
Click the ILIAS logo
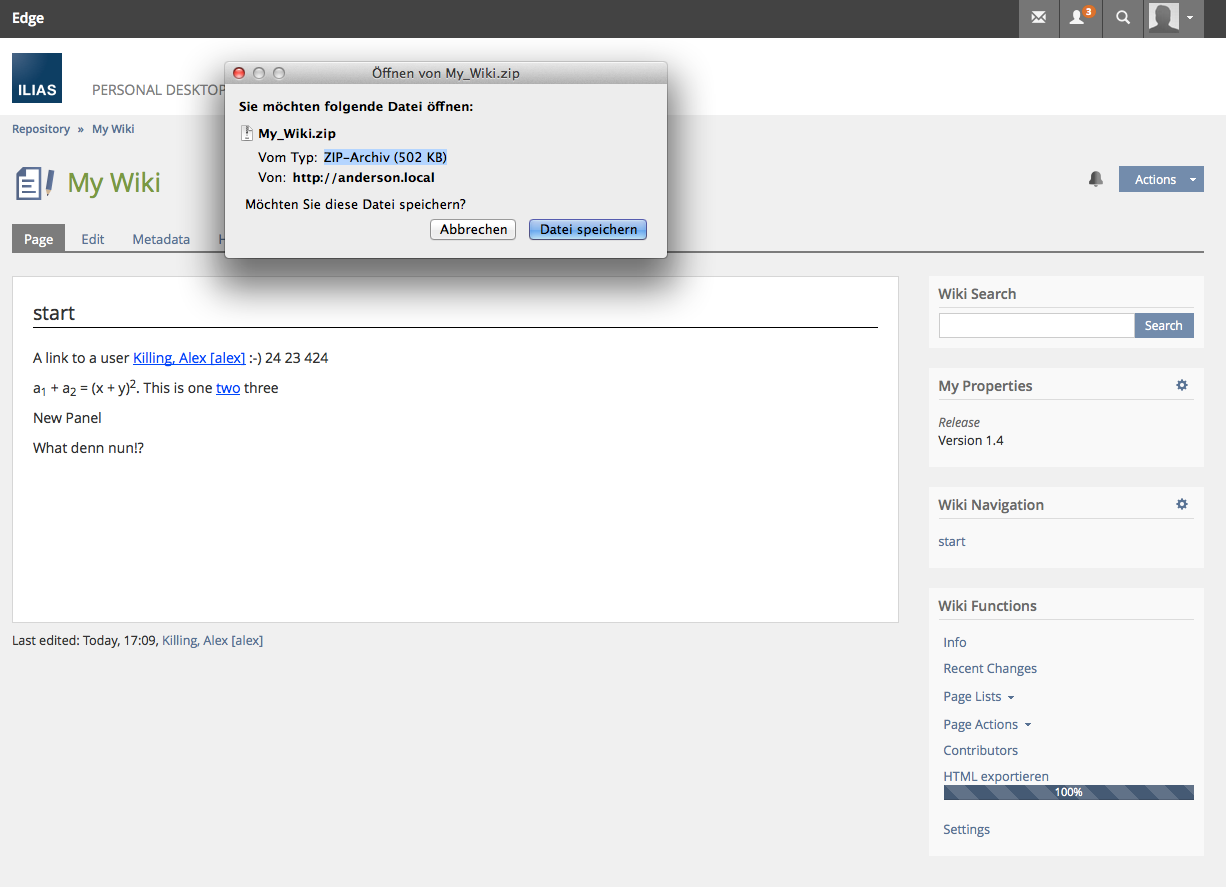[x=37, y=78]
